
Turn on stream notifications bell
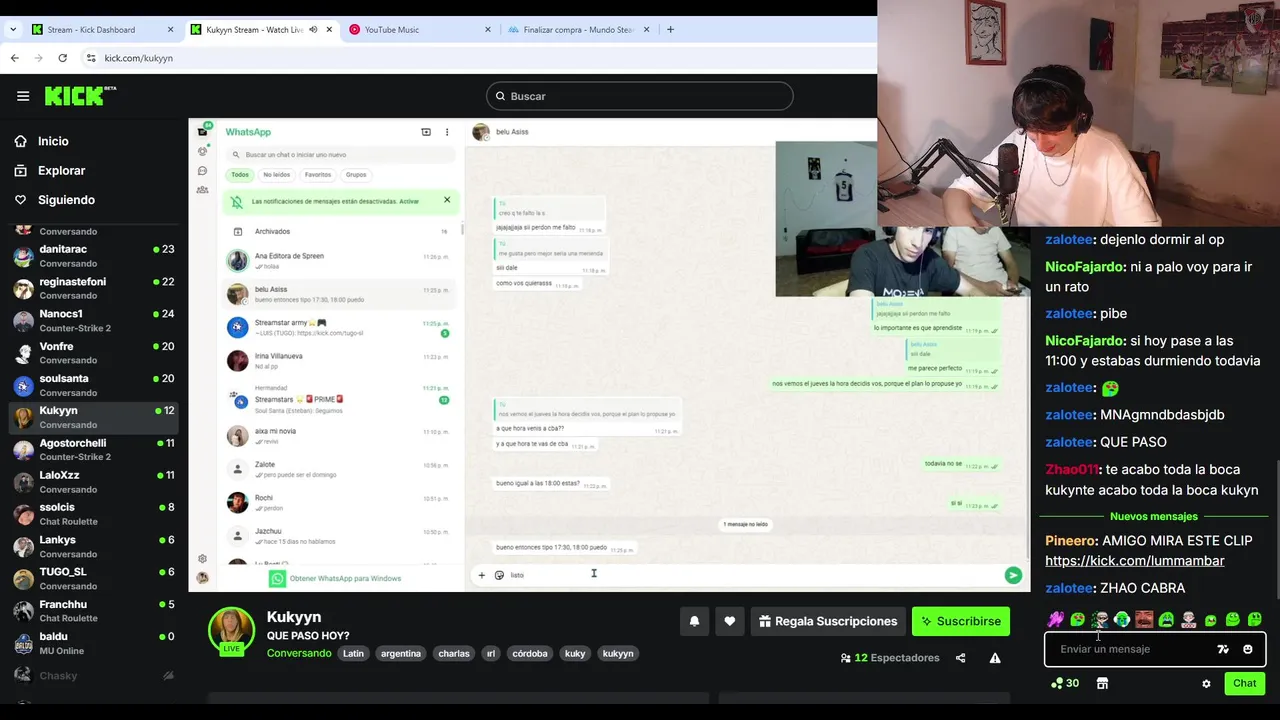point(694,621)
